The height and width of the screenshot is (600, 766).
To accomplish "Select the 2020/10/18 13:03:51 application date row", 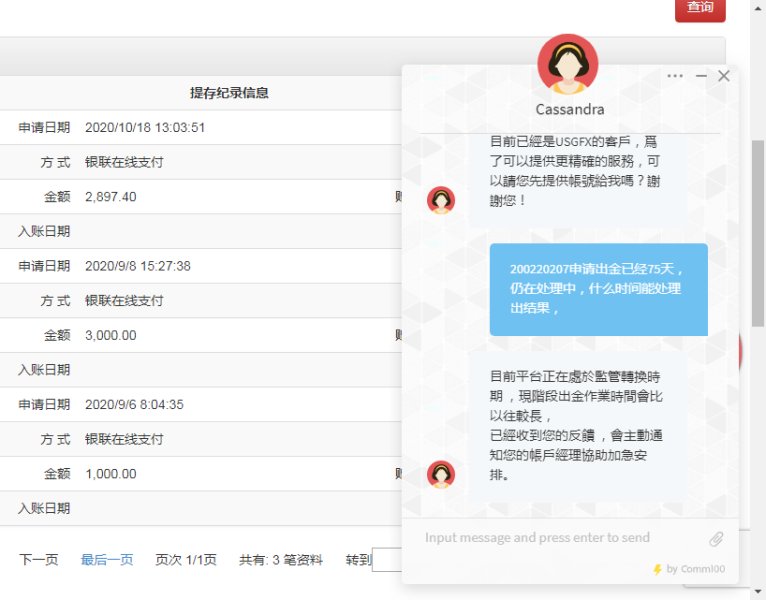I will 145,128.
